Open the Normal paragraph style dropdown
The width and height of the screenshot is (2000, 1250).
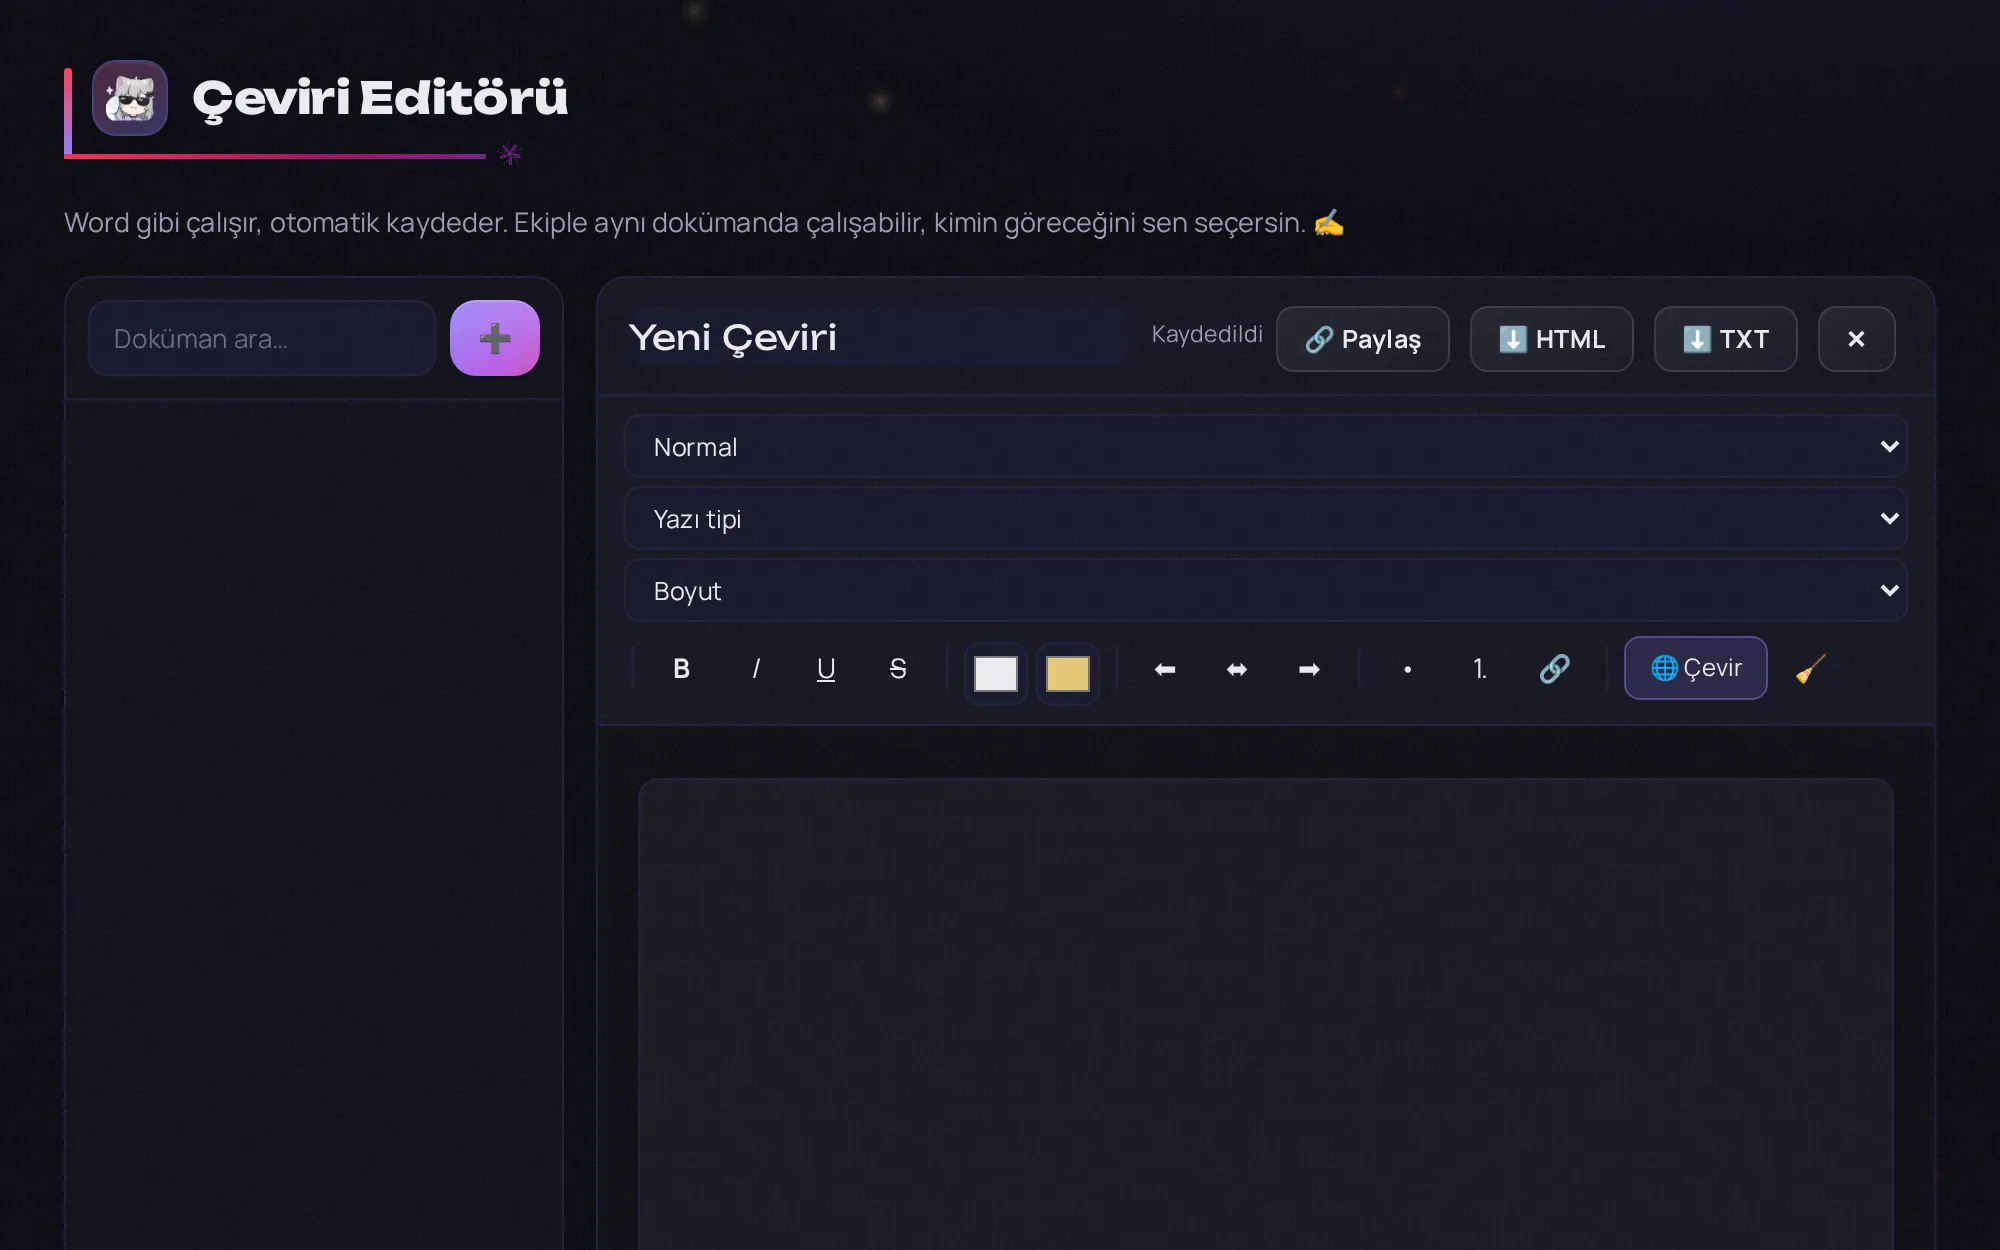tap(1265, 447)
